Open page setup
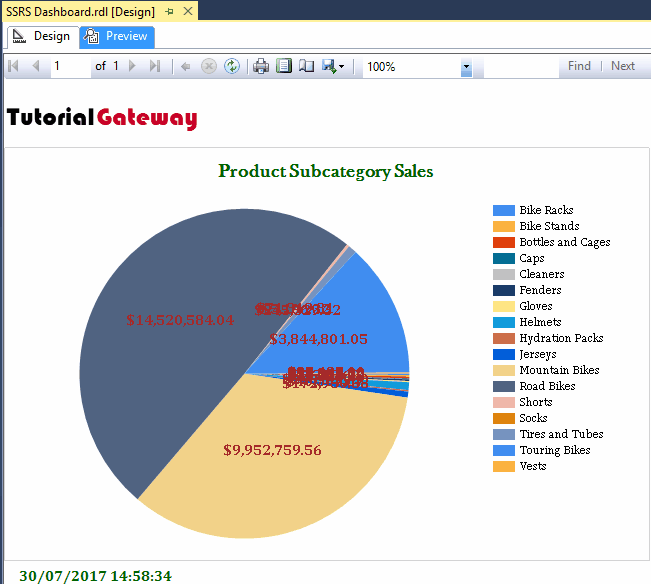Viewport: 651px width, 584px height. pyautogui.click(x=306, y=66)
